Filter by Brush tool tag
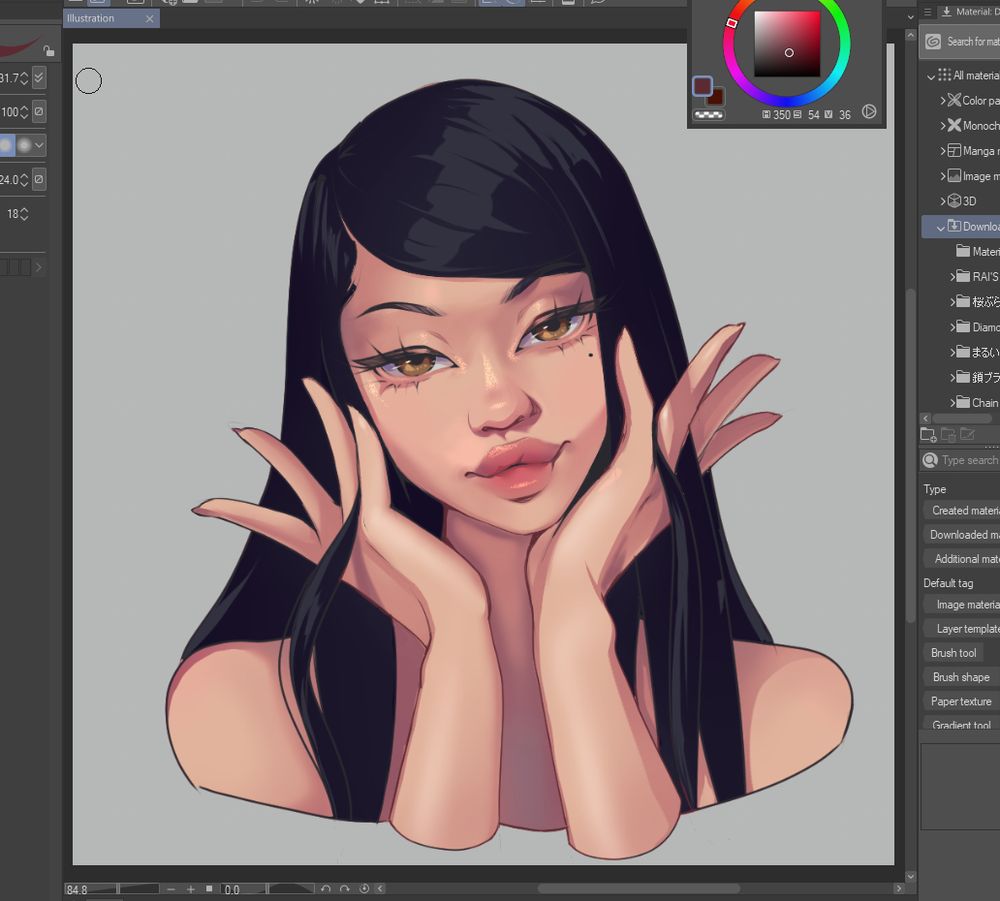Screen dimensions: 1000x901 953,653
